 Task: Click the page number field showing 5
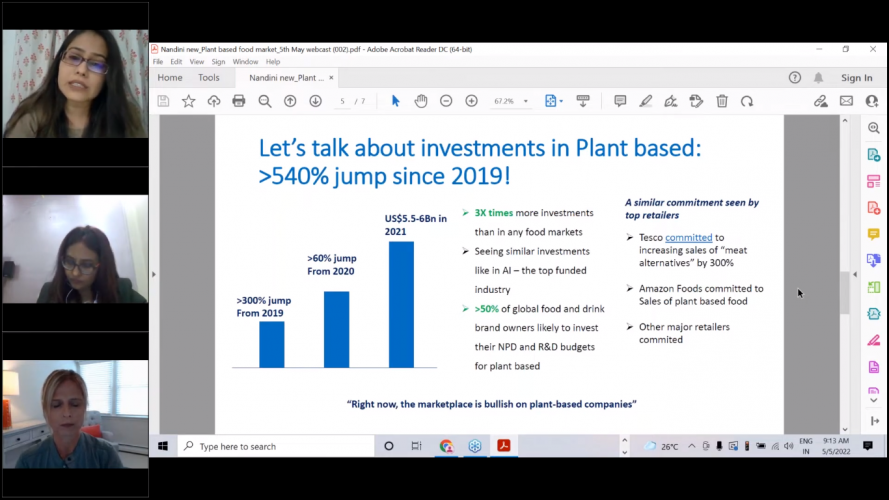pyautogui.click(x=342, y=101)
